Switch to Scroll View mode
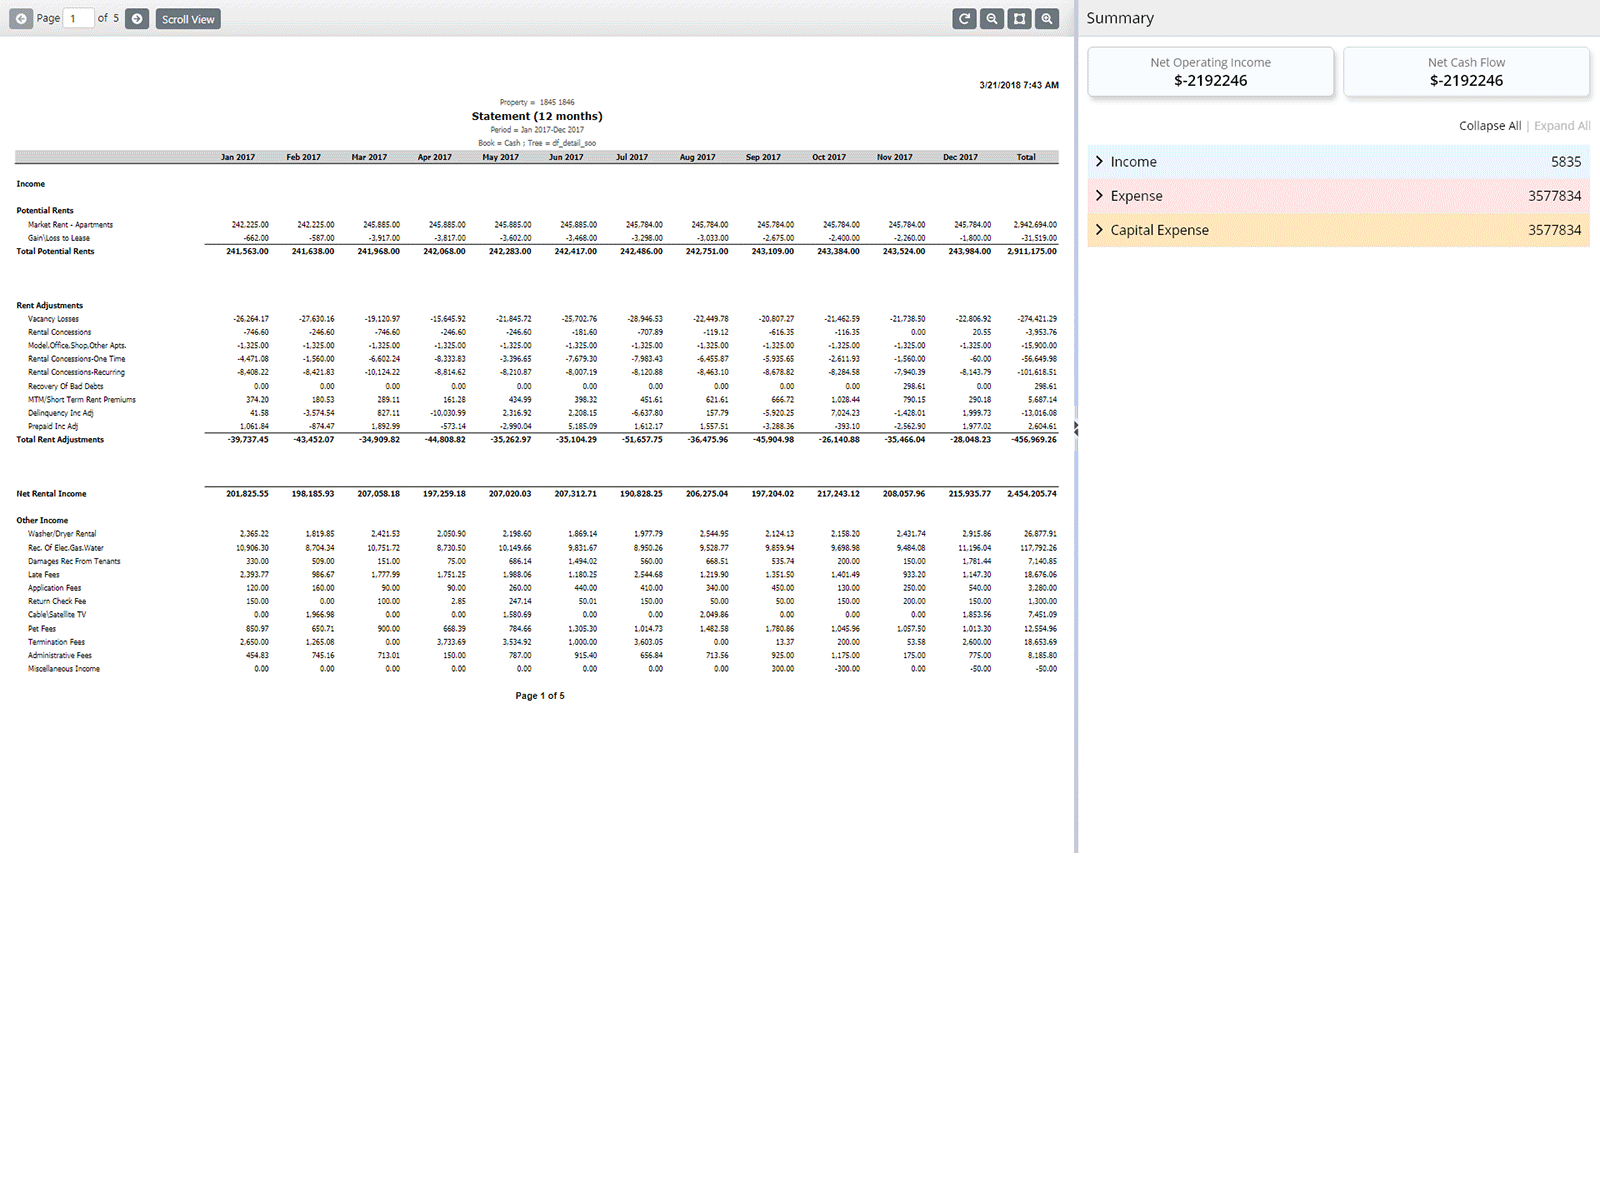Viewport: 1600px width, 1200px height. [x=188, y=18]
